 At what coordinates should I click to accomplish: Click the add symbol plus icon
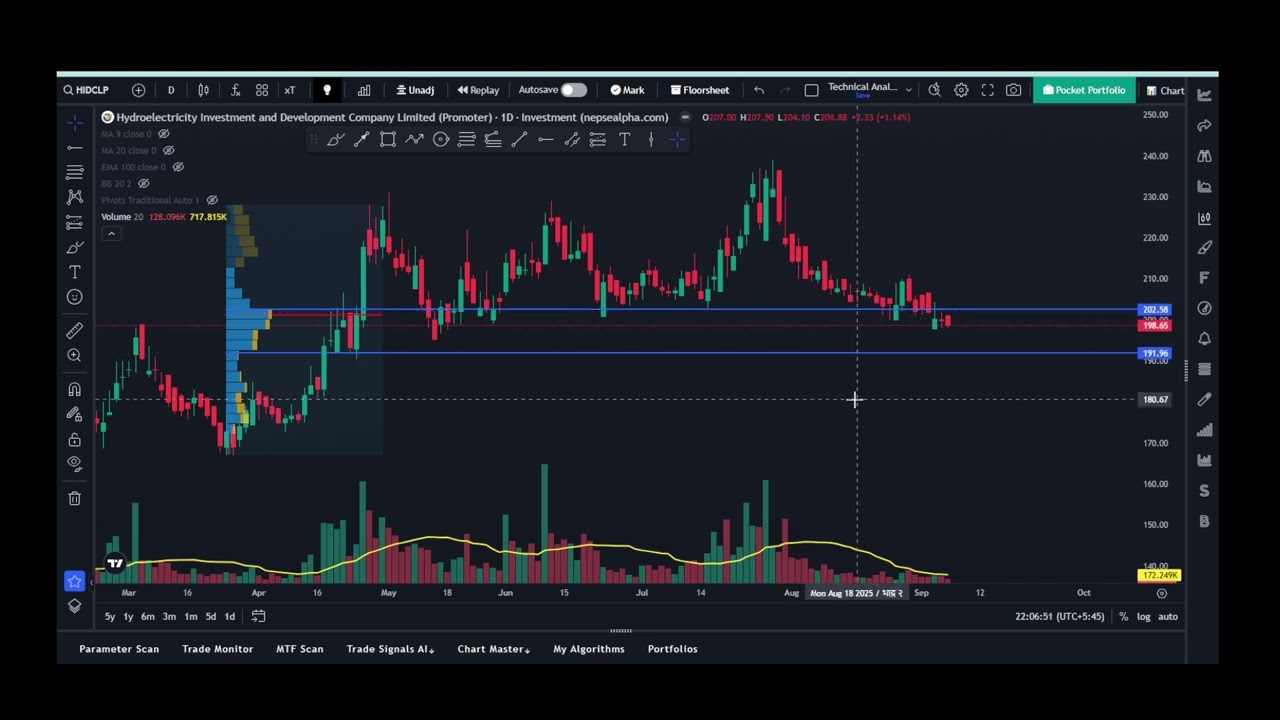139,90
